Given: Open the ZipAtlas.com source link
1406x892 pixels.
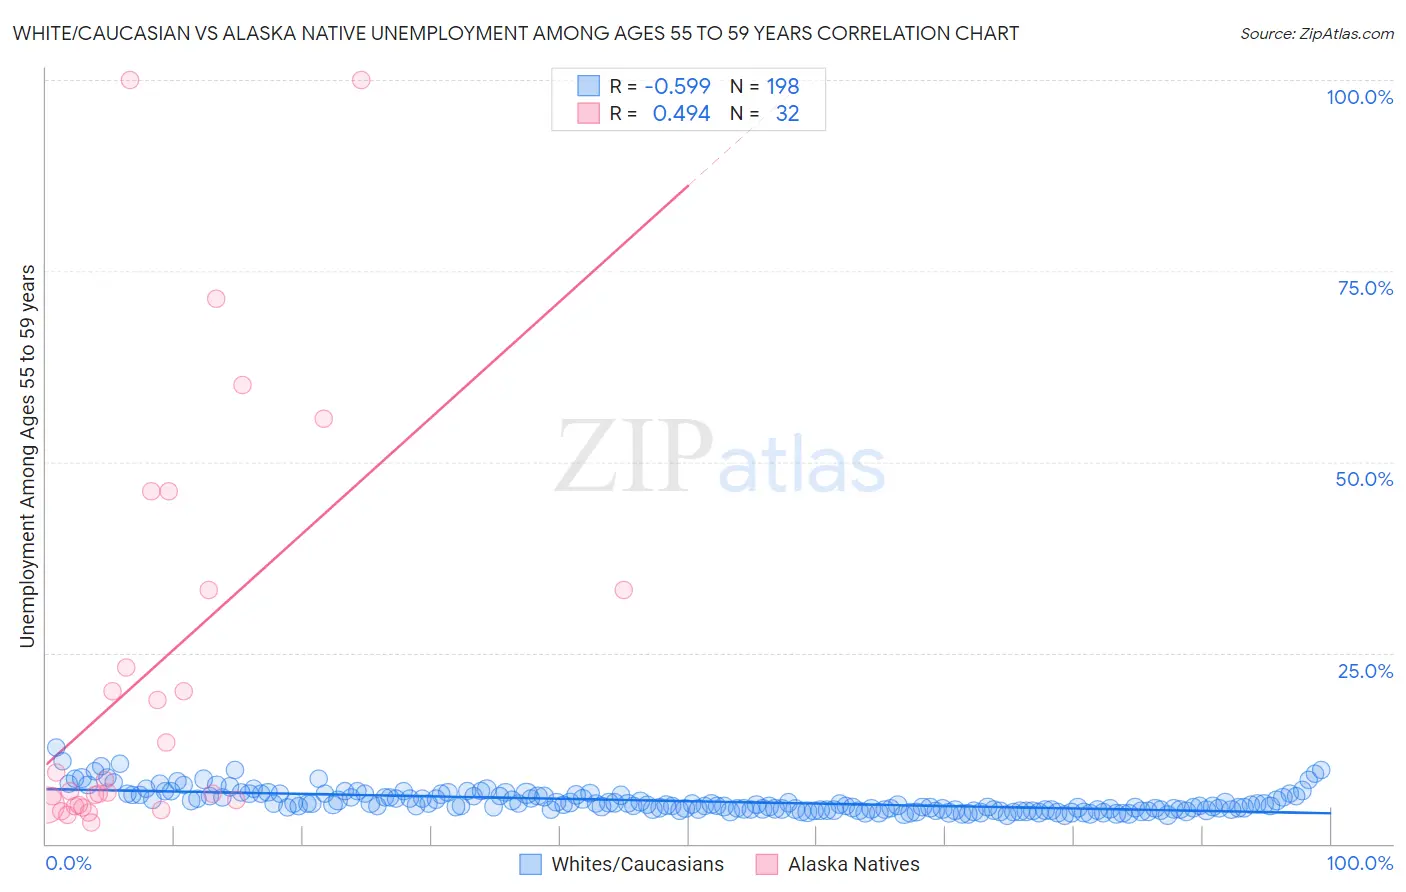Looking at the screenshot, I should (1317, 33).
